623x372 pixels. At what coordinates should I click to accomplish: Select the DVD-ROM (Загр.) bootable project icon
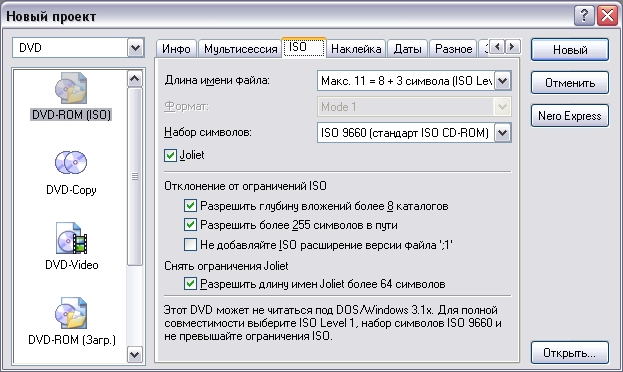click(x=71, y=313)
